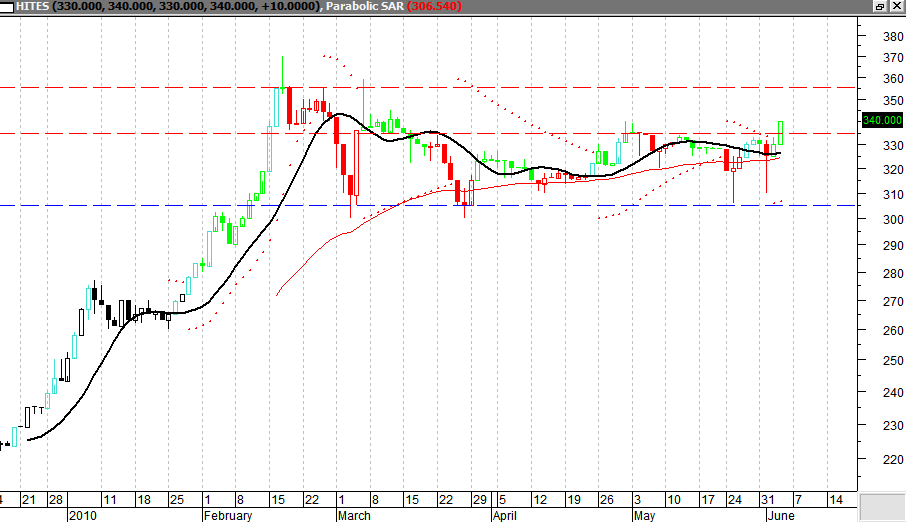The width and height of the screenshot is (906, 522).
Task: Select the 300 price axis label
Action: [893, 220]
